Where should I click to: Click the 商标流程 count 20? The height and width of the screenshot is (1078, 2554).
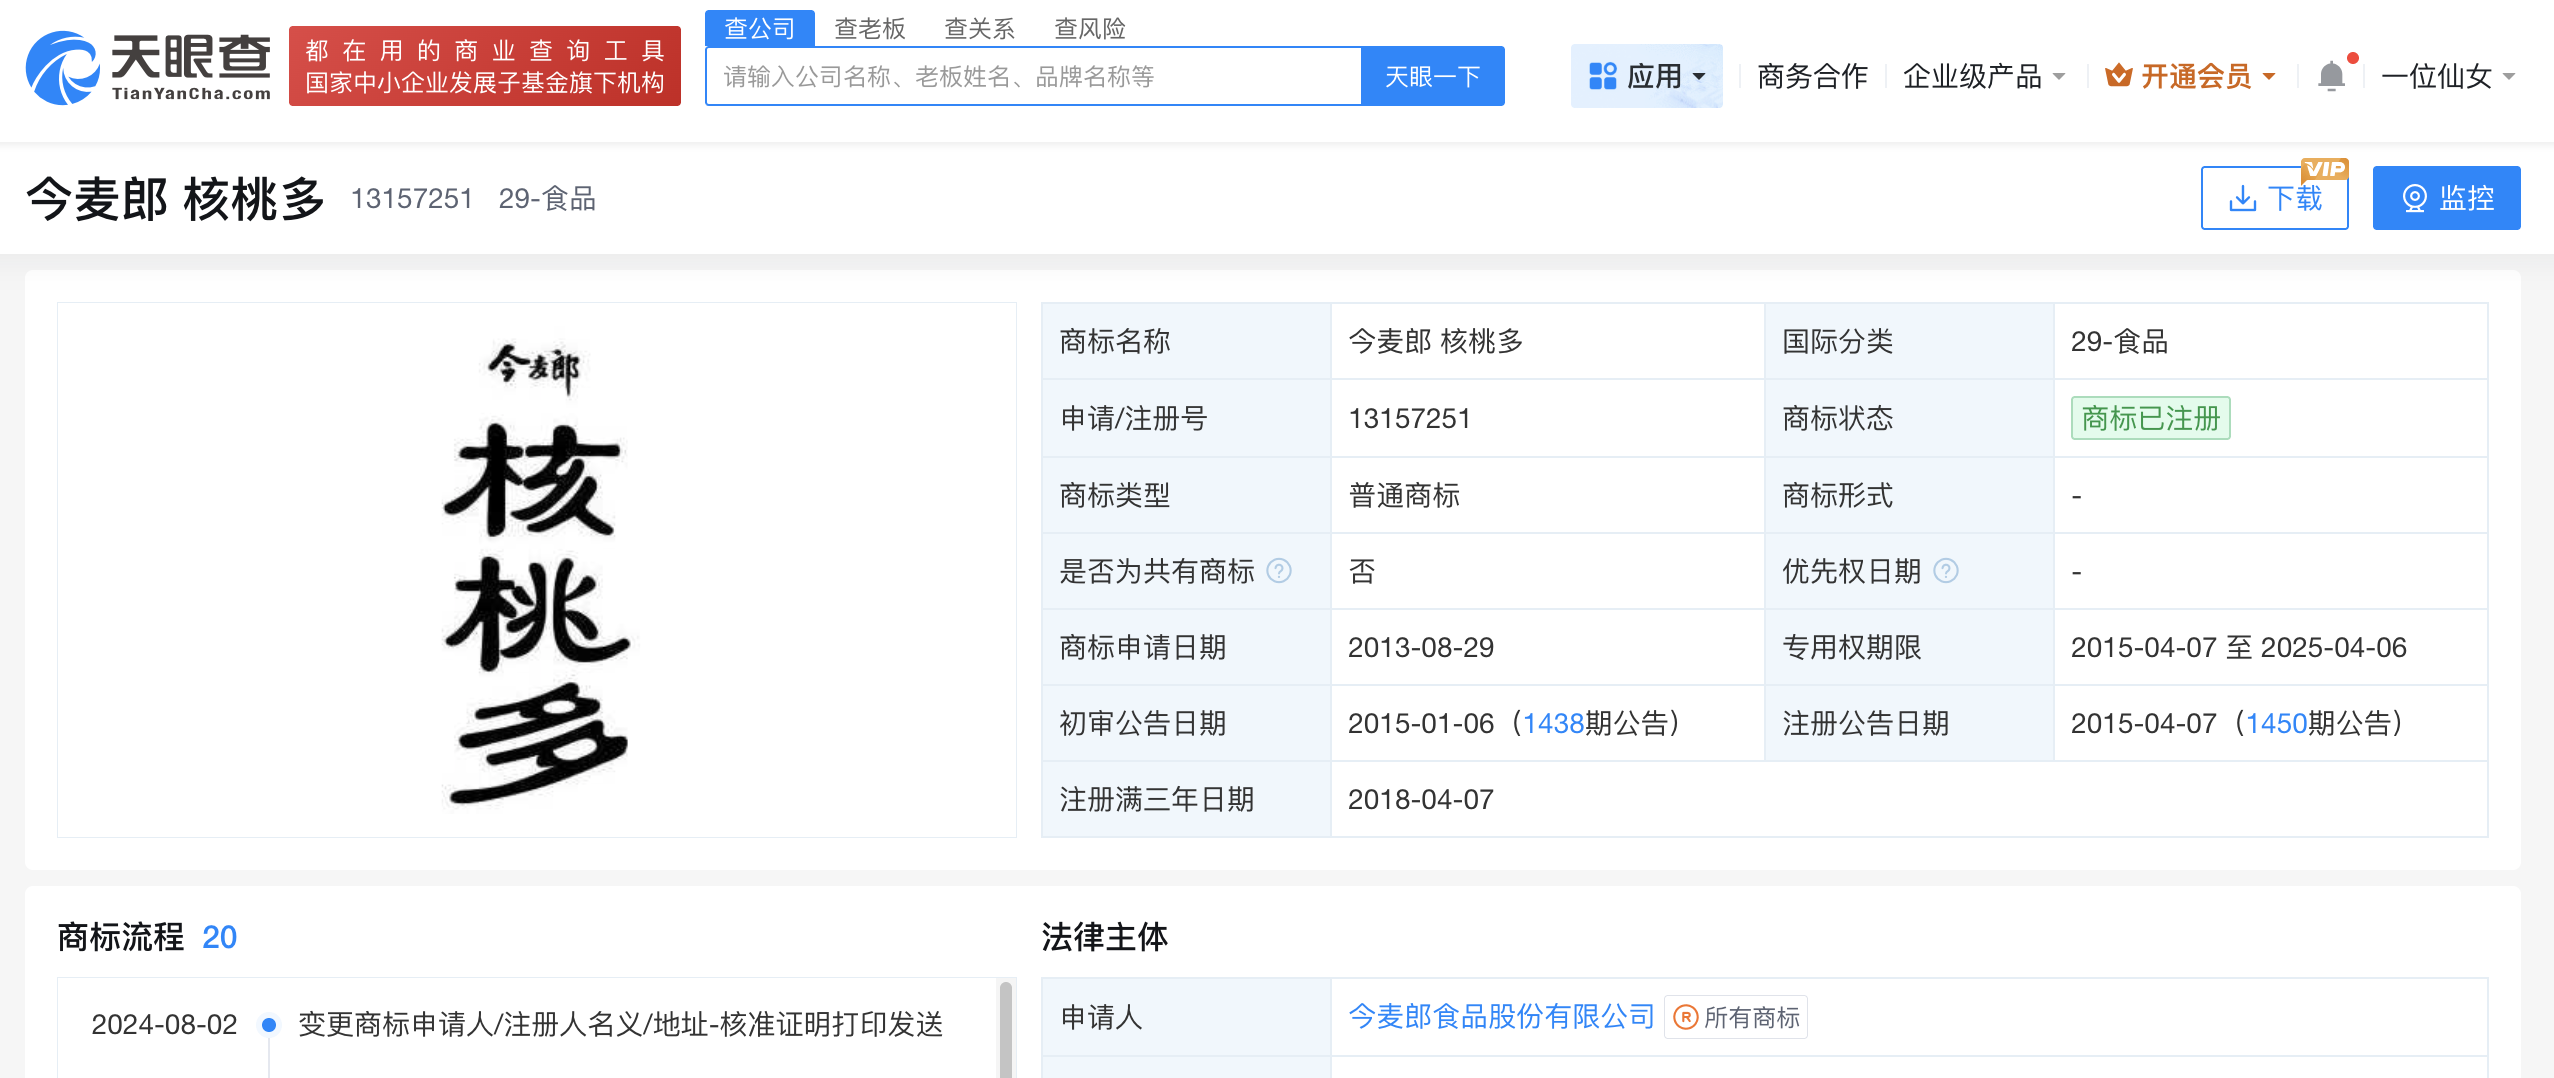(219, 937)
